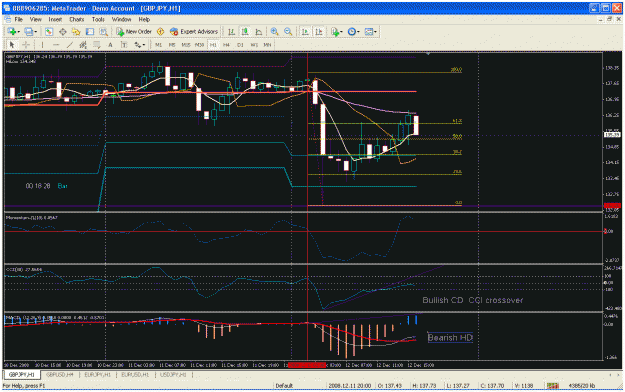Set timeframe to M30

click(x=199, y=45)
